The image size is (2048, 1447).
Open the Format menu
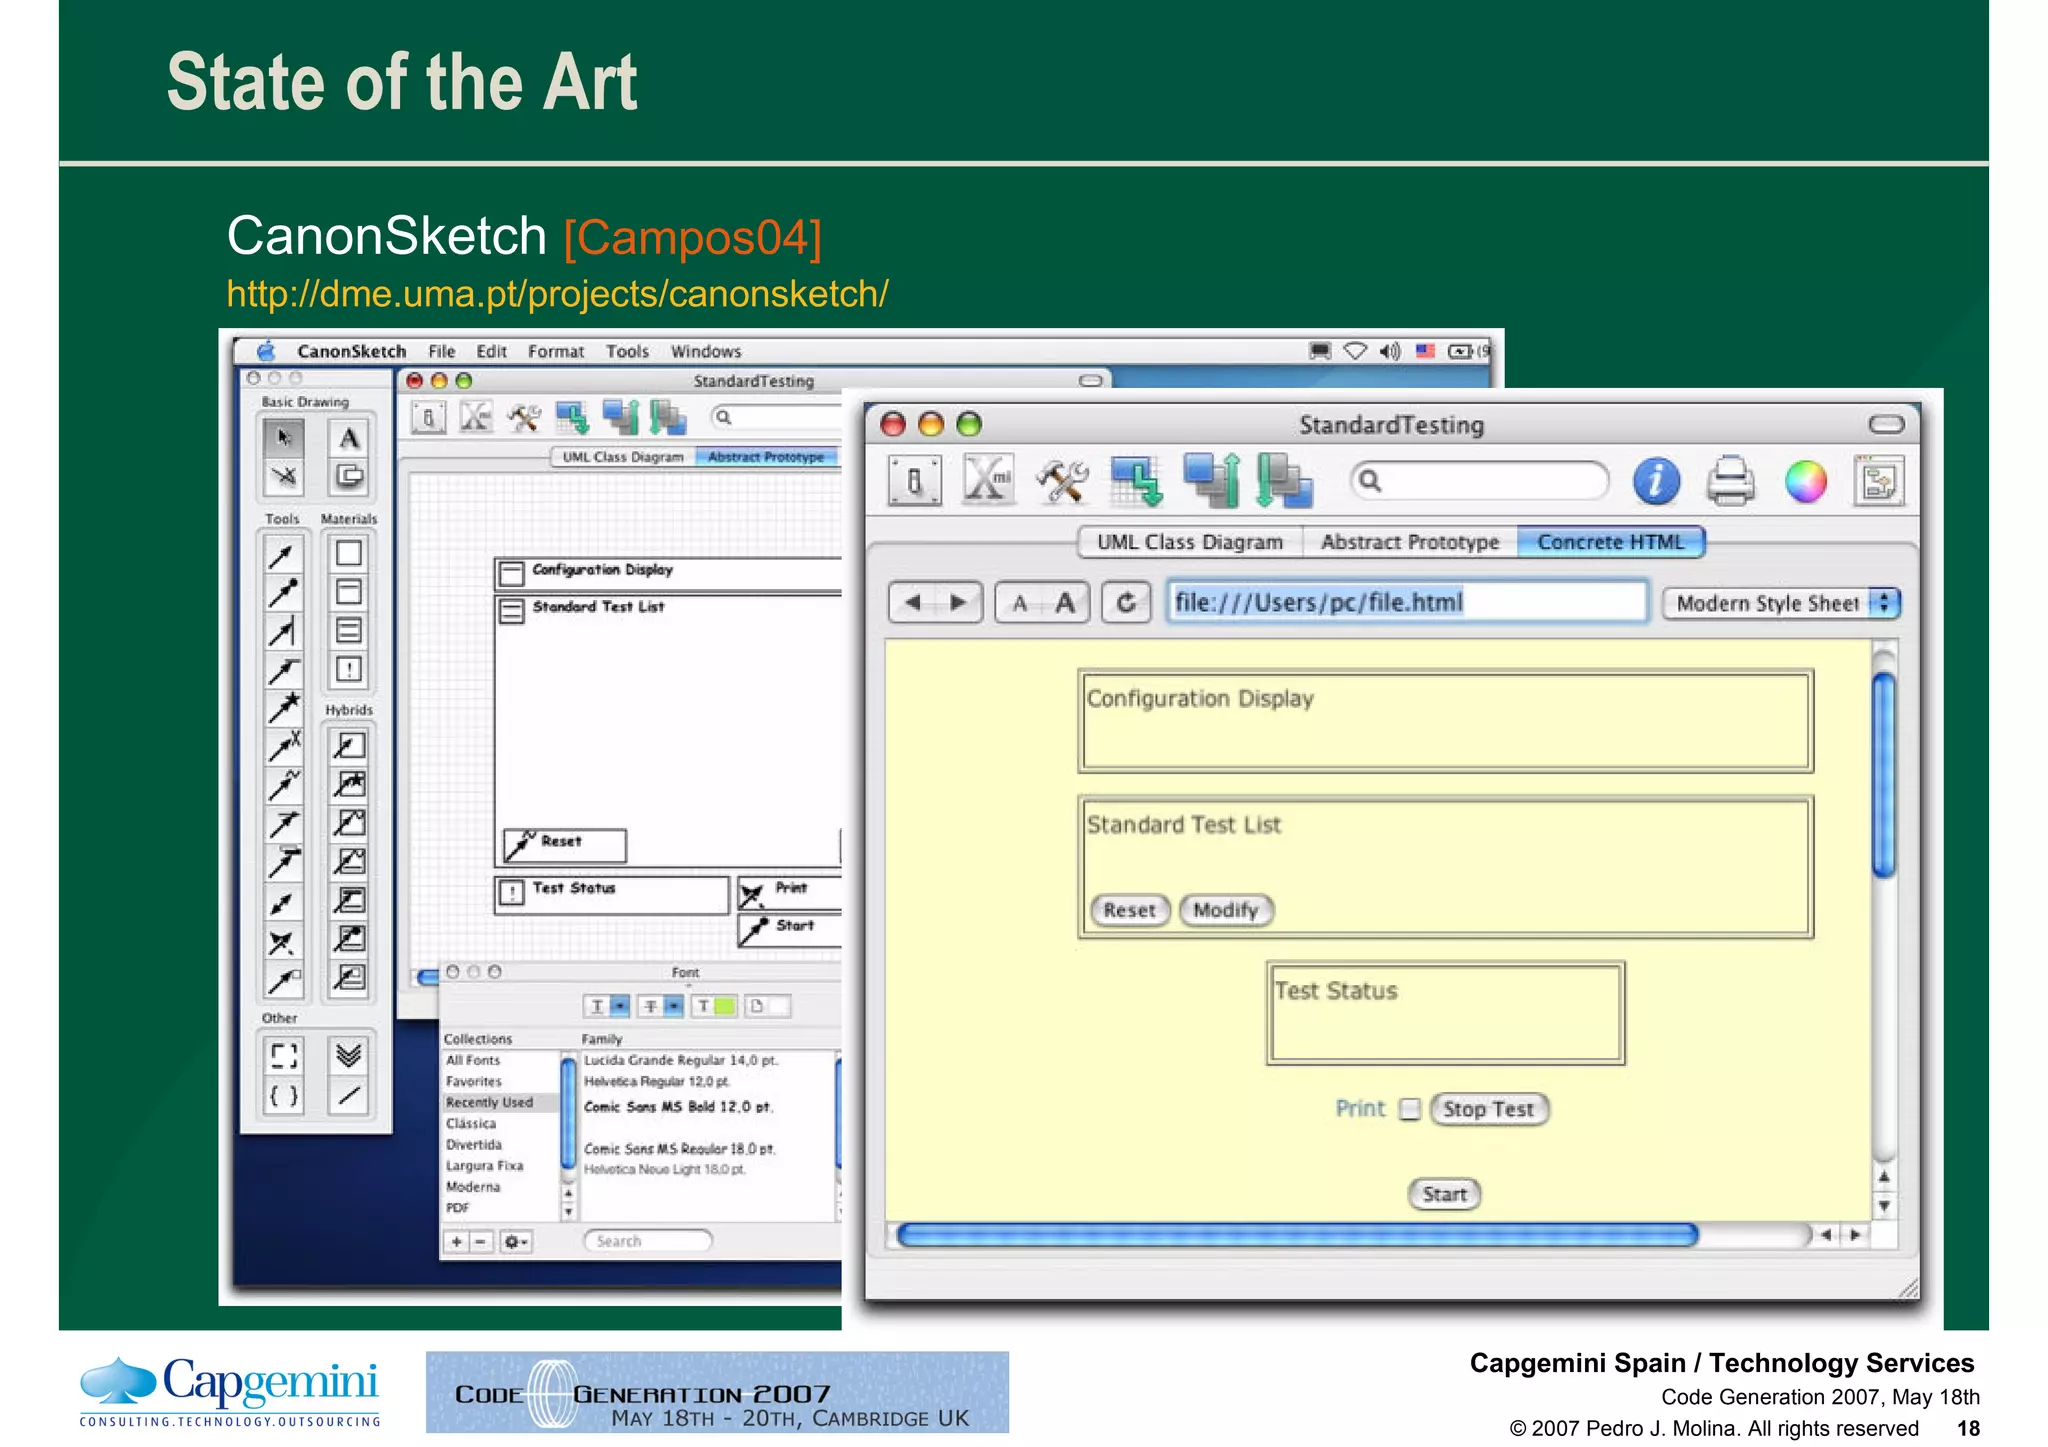tap(556, 351)
